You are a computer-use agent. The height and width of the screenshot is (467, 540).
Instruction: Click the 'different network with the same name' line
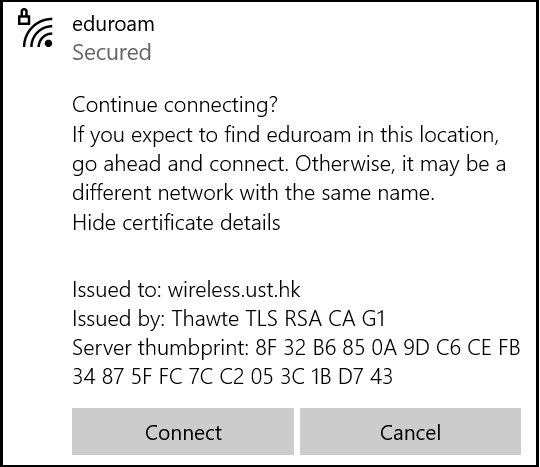[x=253, y=193]
